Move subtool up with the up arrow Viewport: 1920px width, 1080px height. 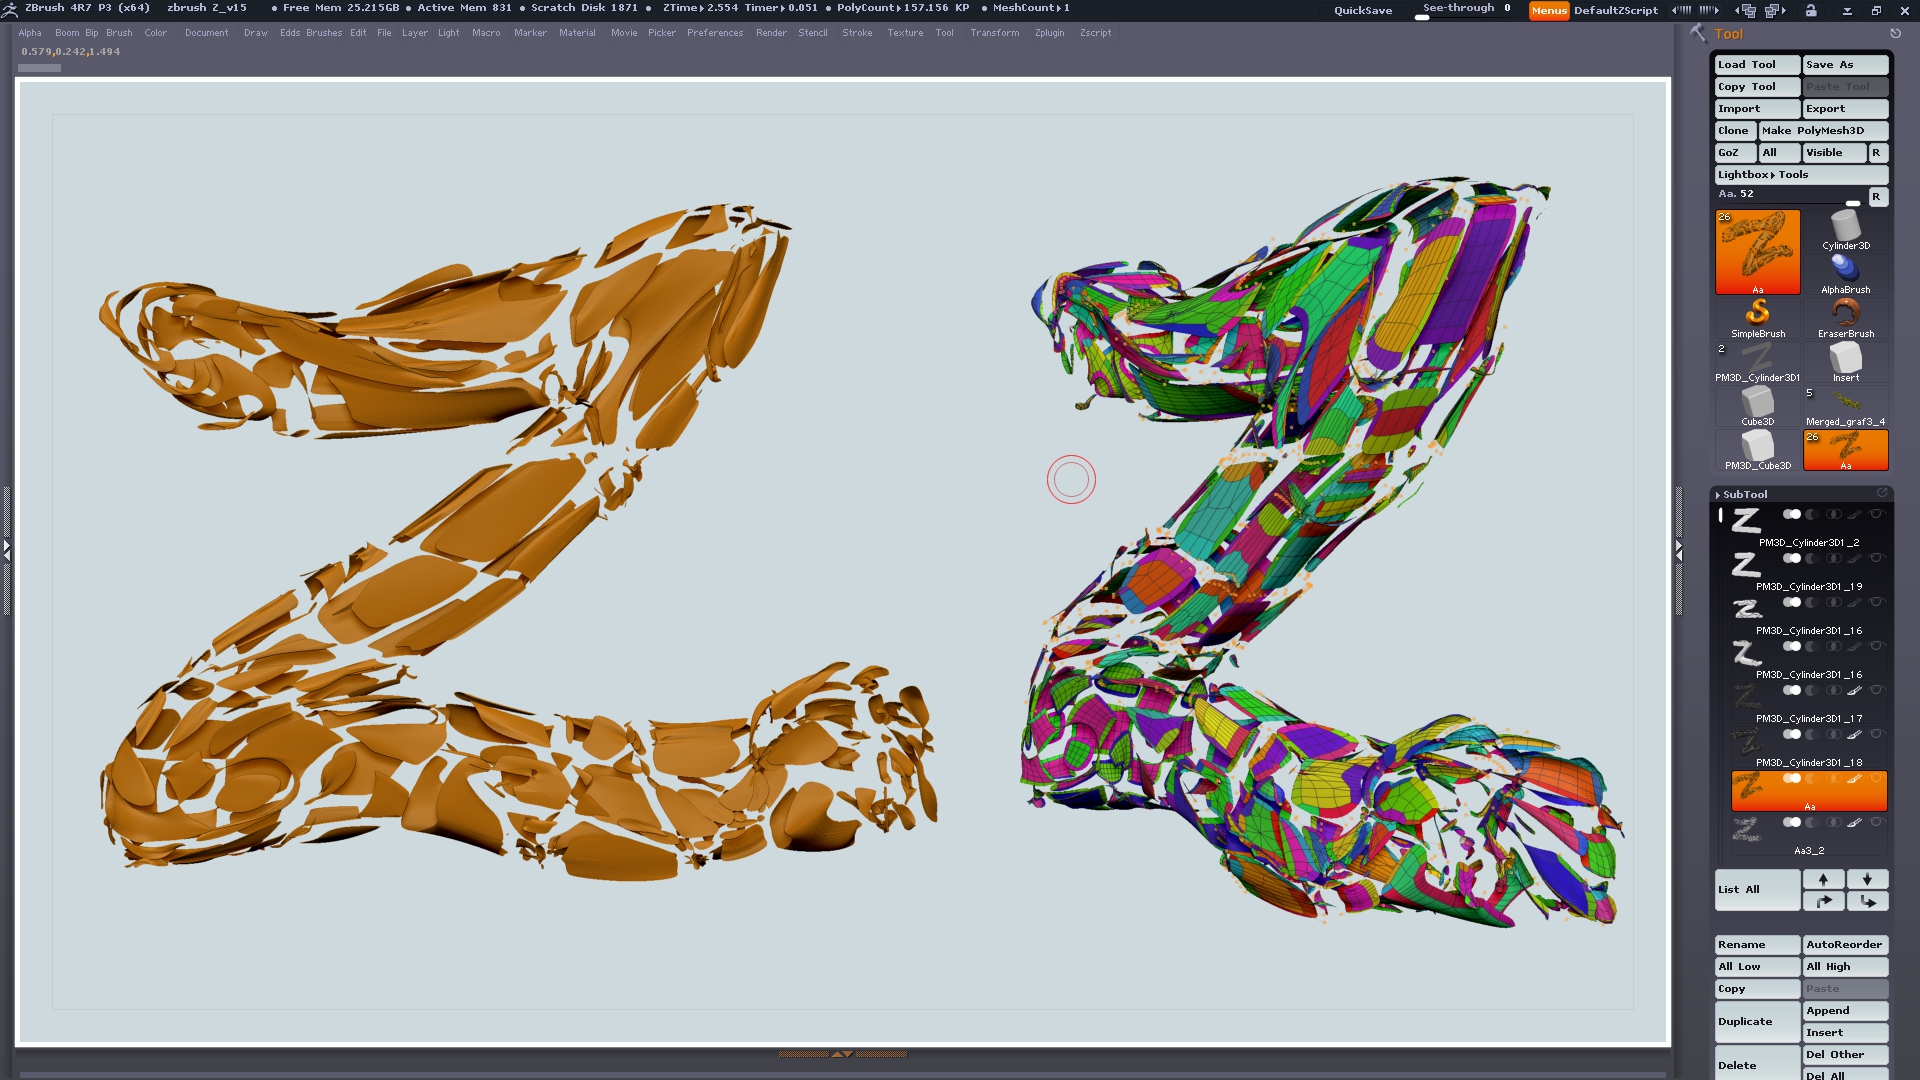(1823, 879)
